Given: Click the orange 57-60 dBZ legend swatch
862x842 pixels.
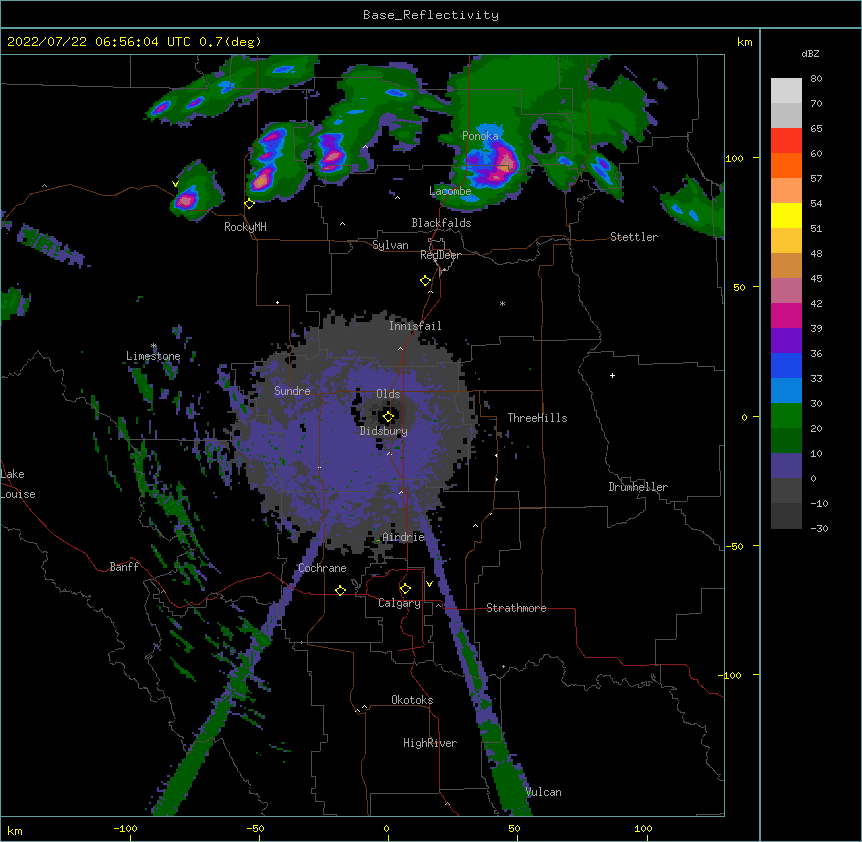Looking at the screenshot, I should coord(786,165).
